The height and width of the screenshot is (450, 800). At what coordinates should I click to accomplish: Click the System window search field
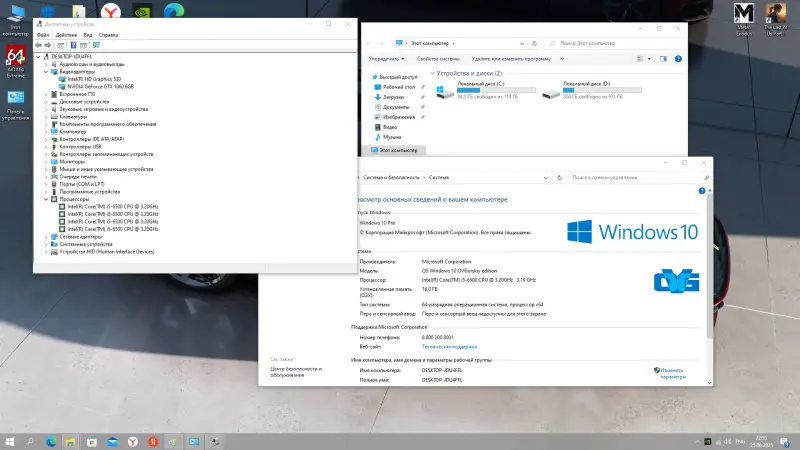[x=639, y=178]
